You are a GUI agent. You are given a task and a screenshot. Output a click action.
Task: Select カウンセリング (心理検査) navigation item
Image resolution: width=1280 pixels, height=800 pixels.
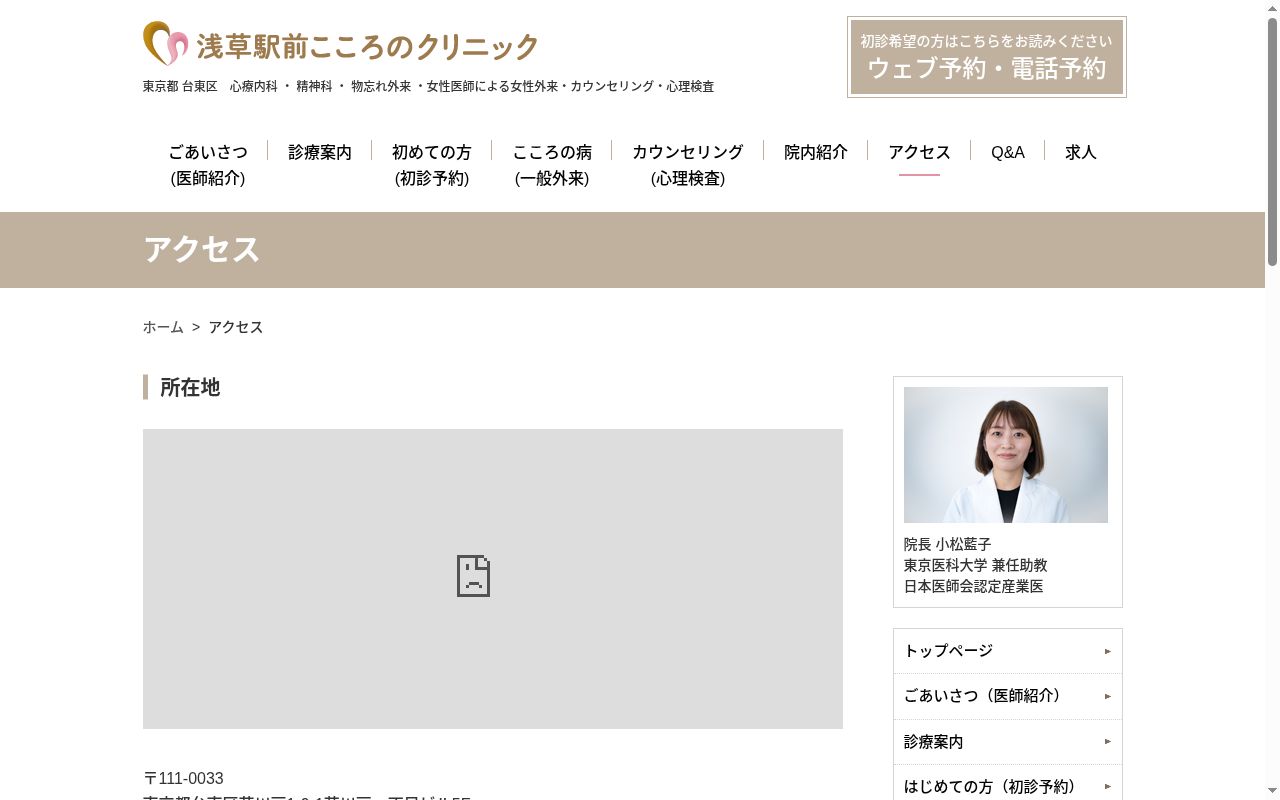(x=688, y=165)
